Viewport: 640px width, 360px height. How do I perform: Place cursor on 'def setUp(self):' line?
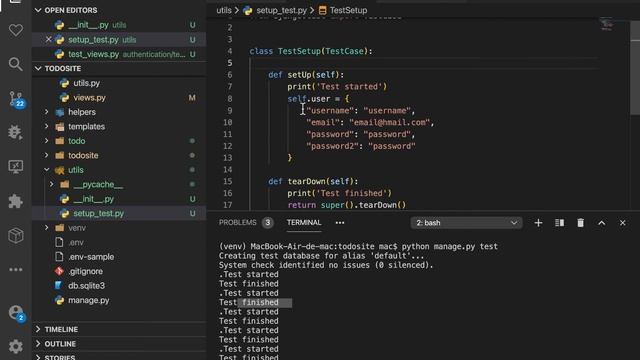[306, 75]
